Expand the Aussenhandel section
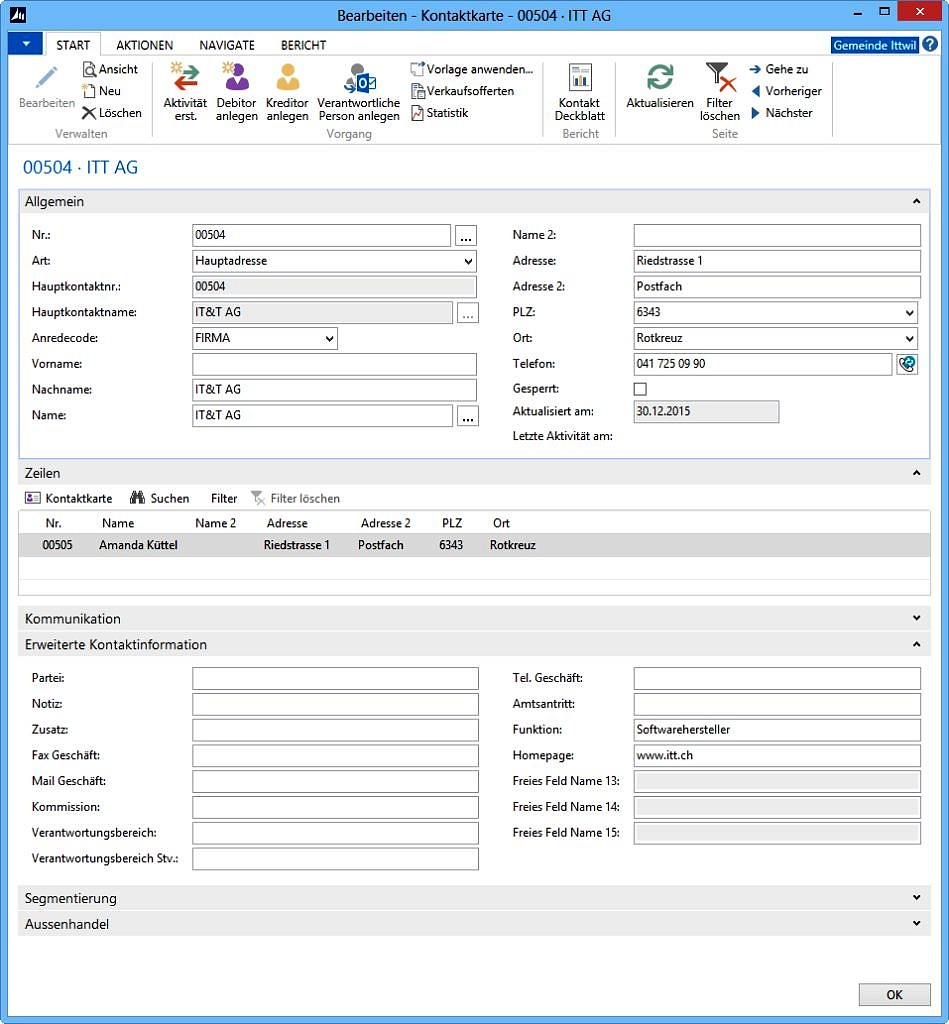 pyautogui.click(x=916, y=923)
